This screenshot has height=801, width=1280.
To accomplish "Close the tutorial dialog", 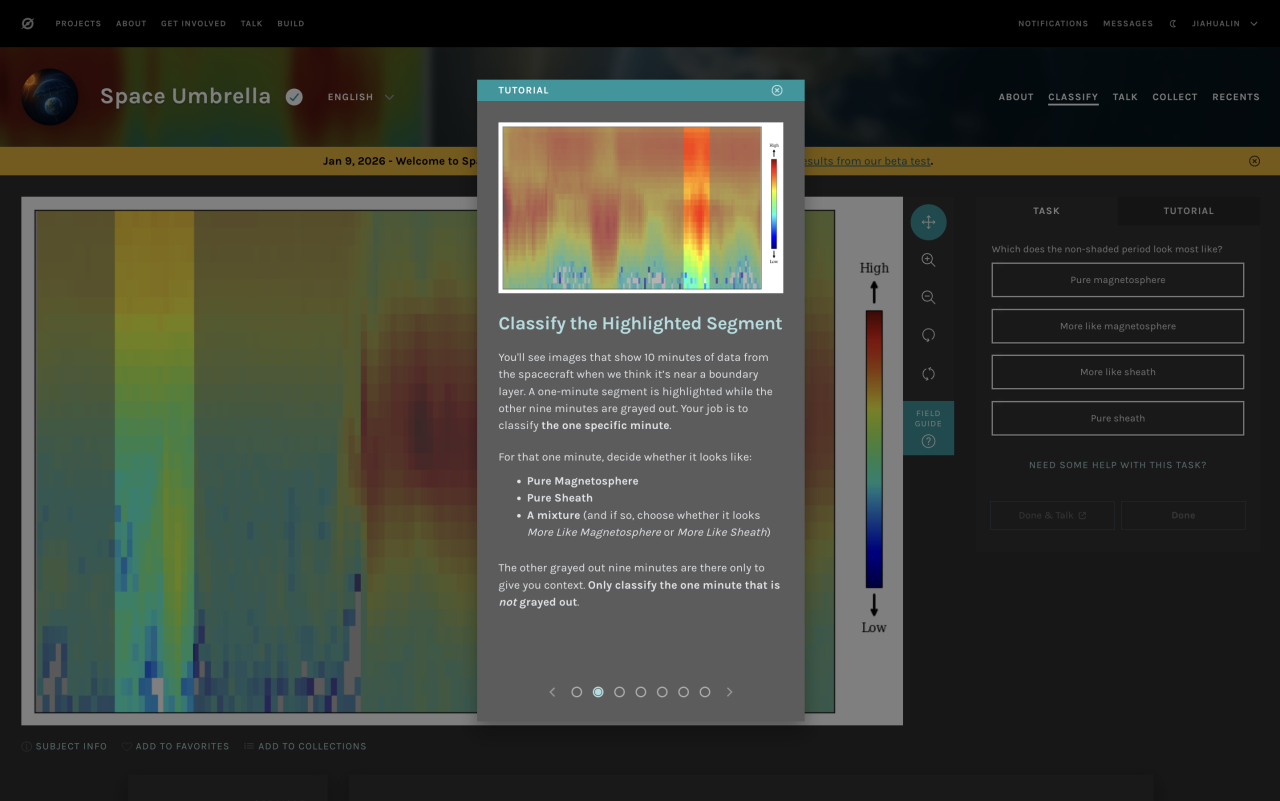I will point(777,90).
